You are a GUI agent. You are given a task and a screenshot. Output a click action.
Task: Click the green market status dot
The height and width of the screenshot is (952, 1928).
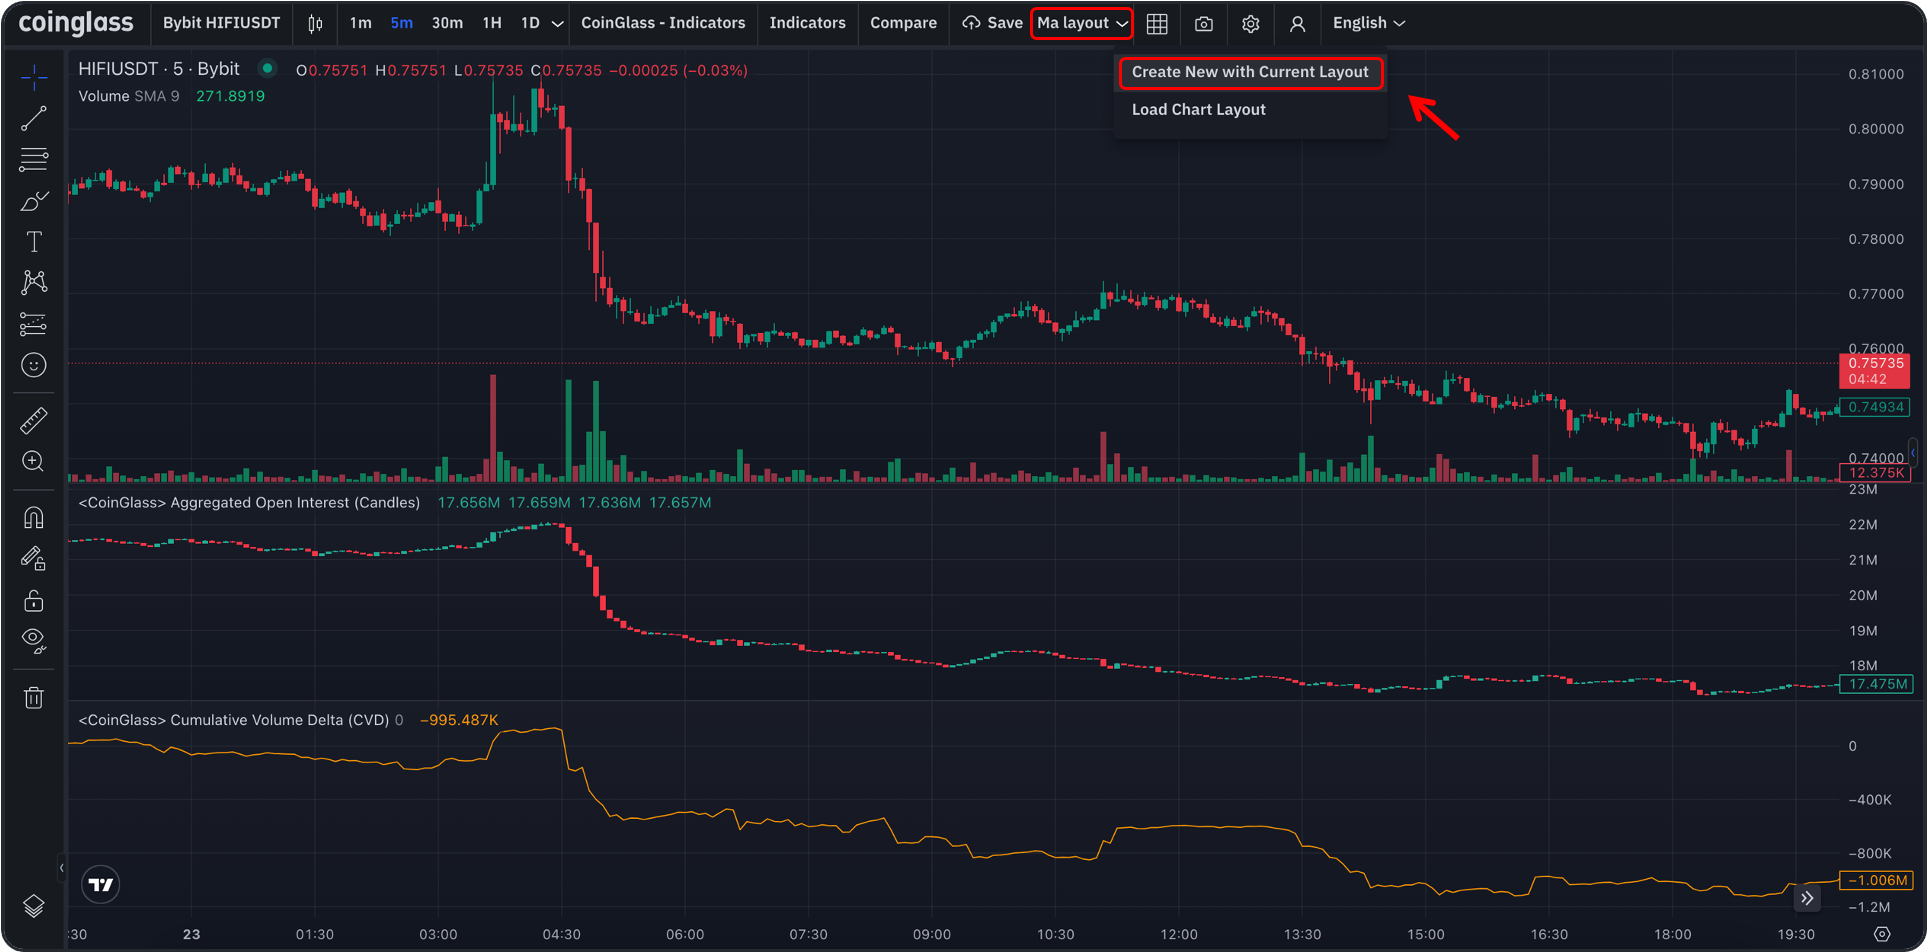[x=267, y=69]
